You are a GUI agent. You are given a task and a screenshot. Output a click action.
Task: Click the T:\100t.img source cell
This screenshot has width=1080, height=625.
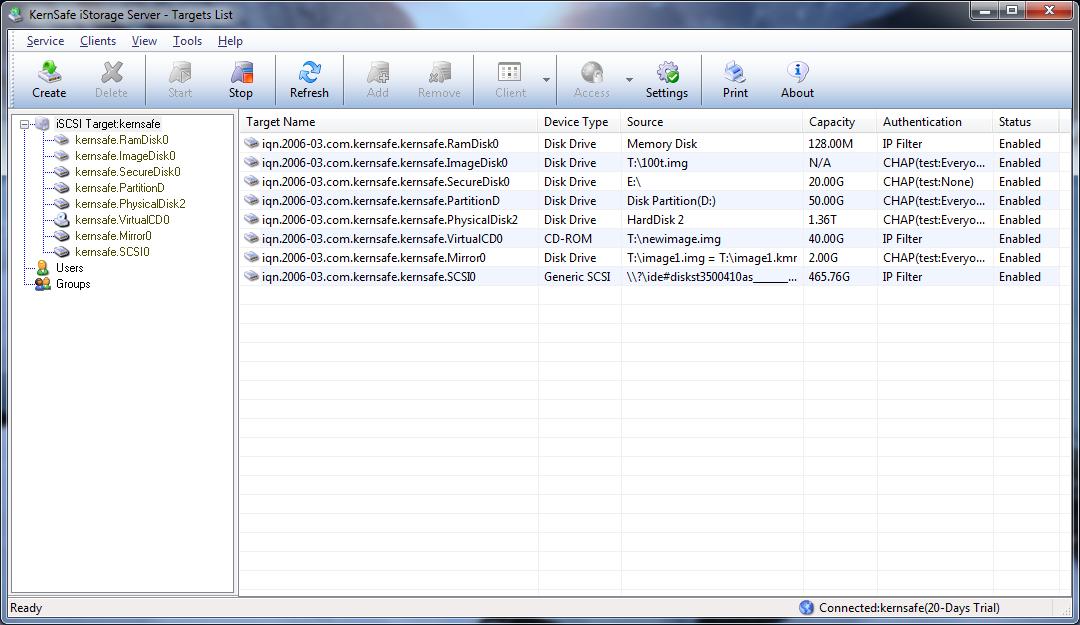[x=657, y=163]
